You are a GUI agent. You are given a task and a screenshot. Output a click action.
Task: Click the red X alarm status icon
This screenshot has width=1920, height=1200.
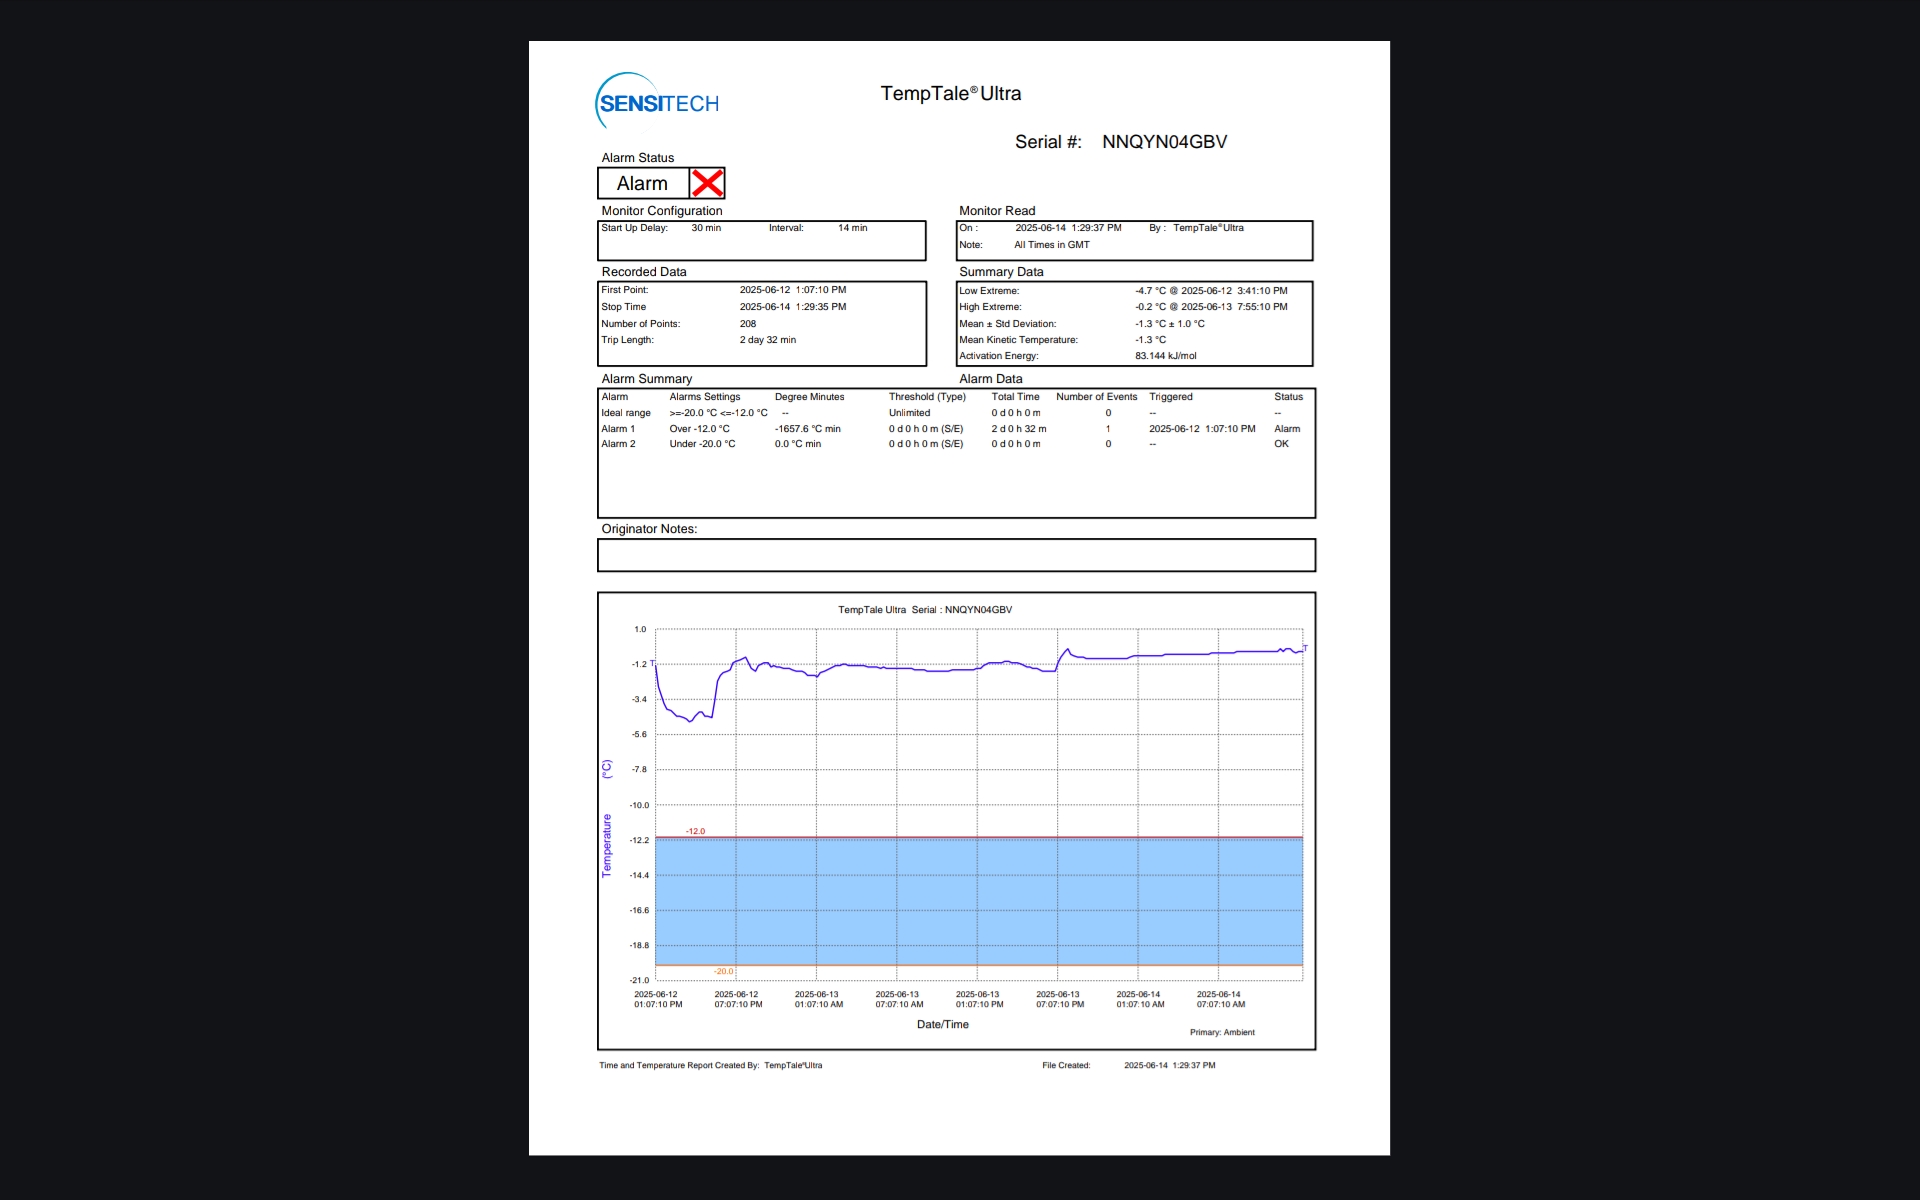point(707,183)
